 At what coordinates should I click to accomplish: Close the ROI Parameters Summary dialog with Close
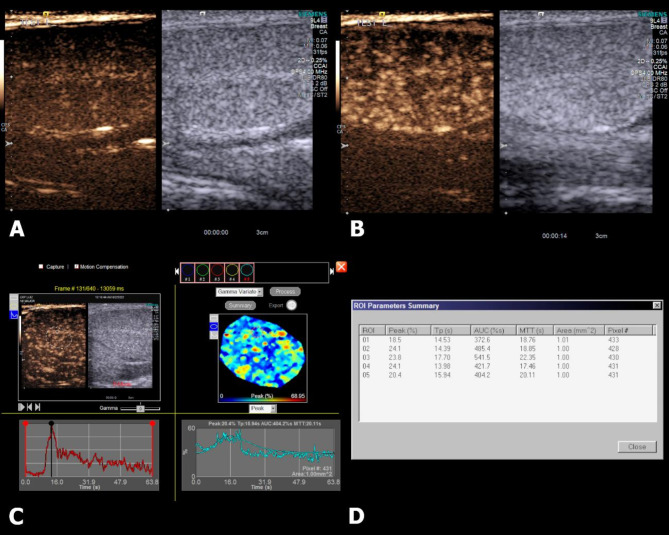tap(637, 447)
